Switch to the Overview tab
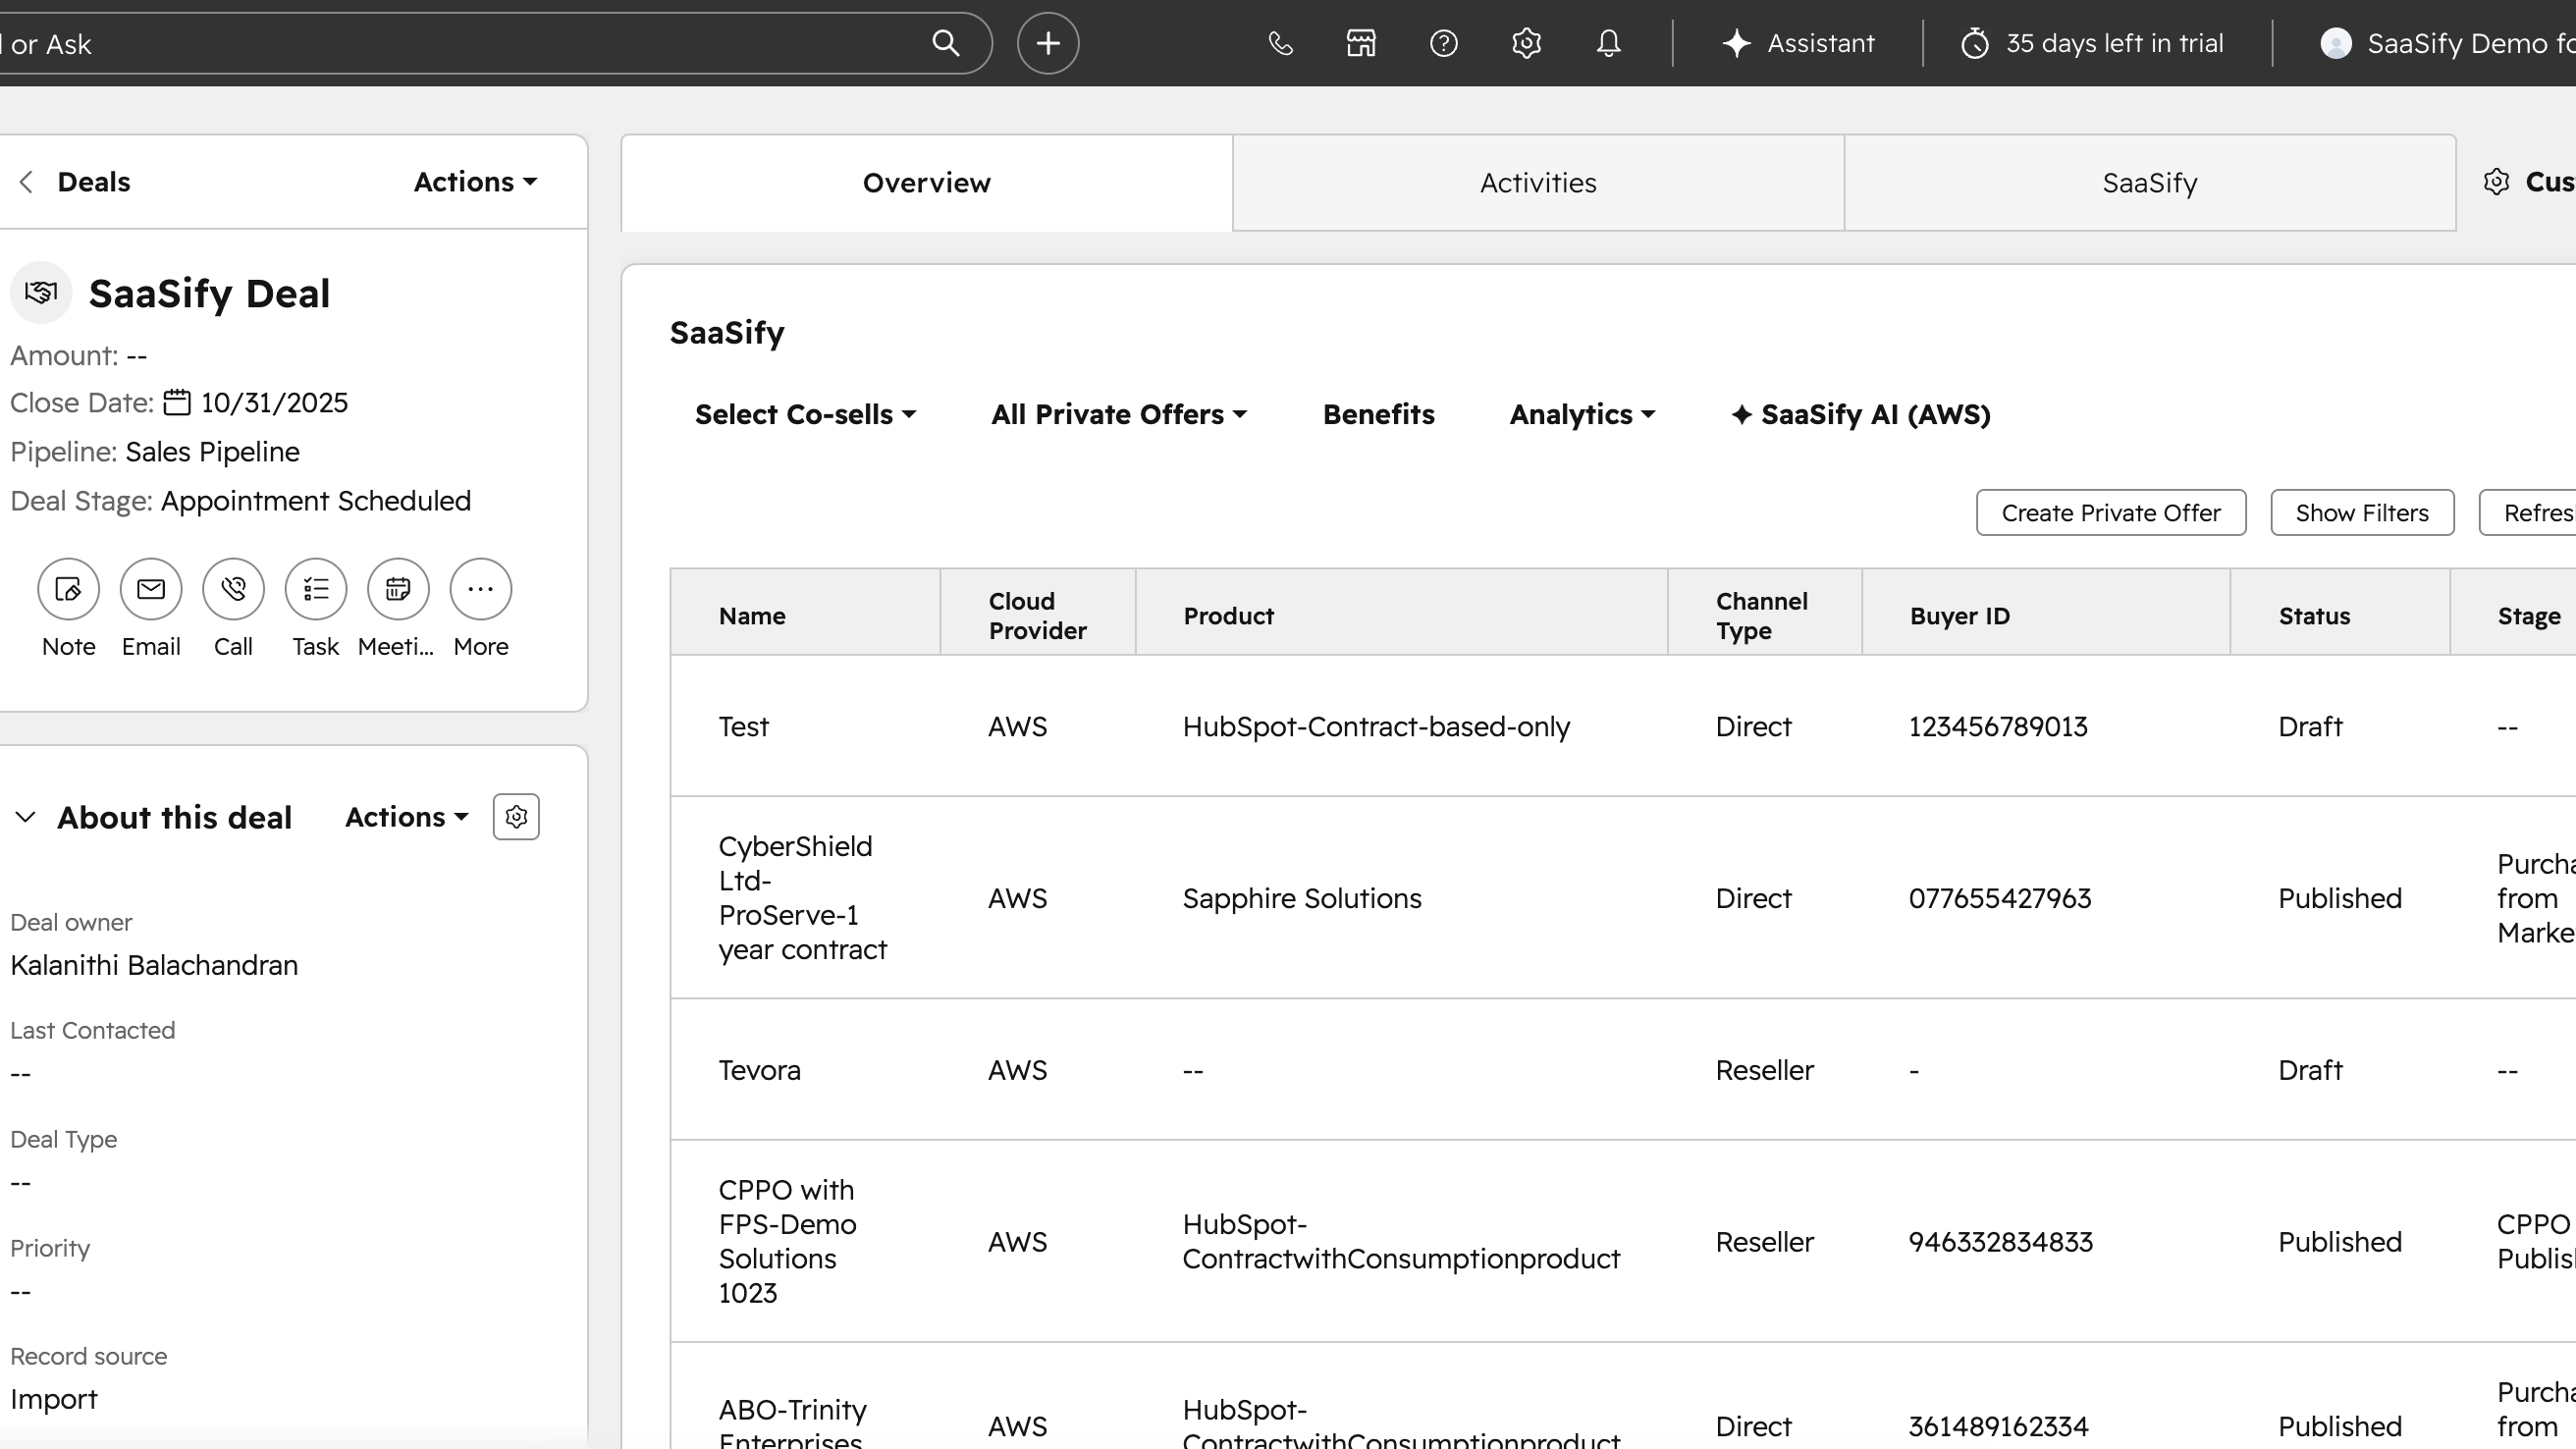The image size is (2576, 1449). 927,183
